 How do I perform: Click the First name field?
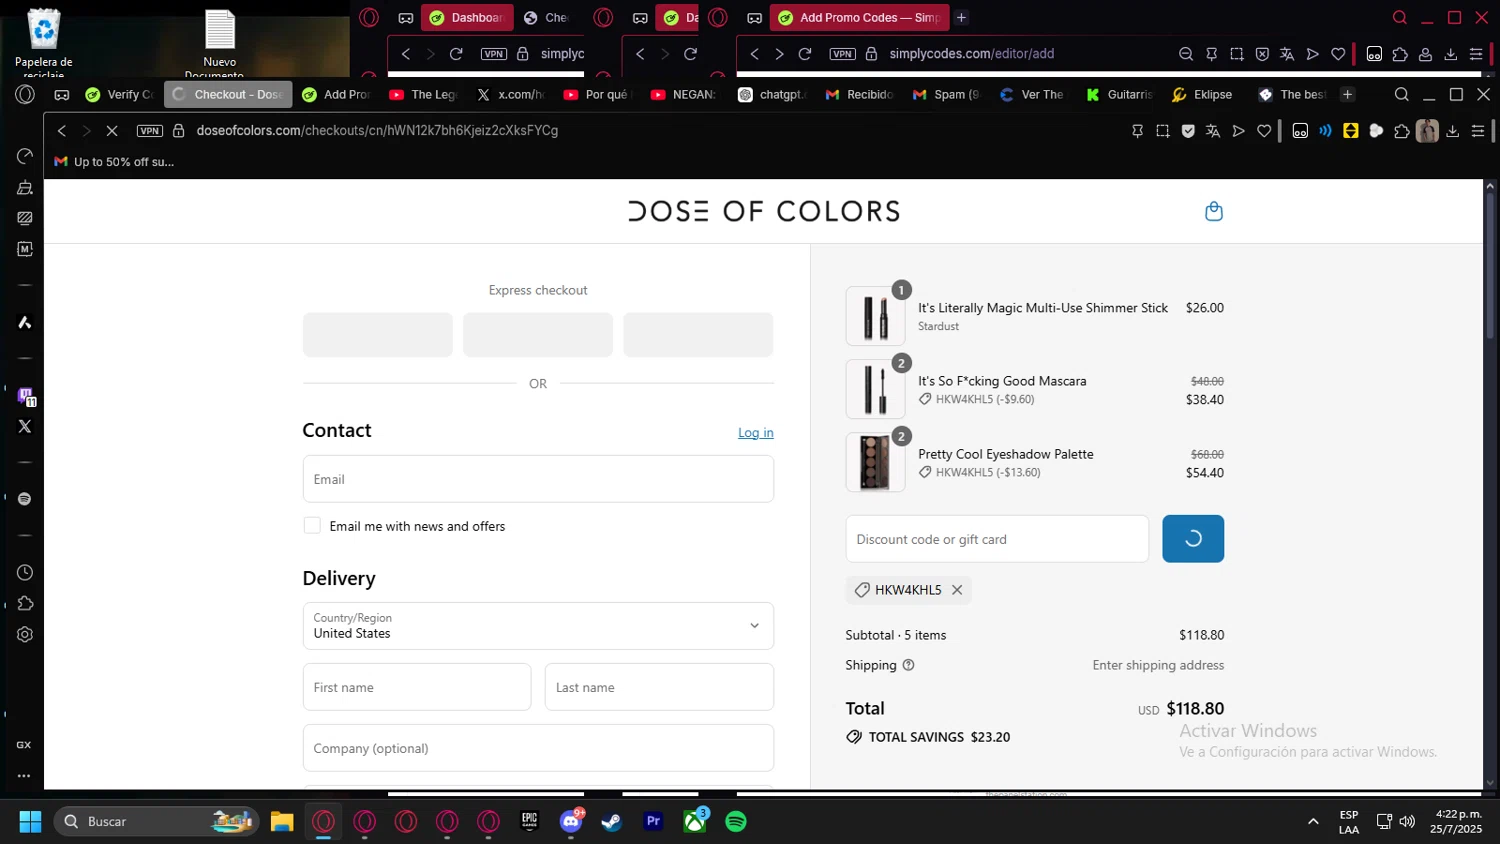pyautogui.click(x=417, y=687)
